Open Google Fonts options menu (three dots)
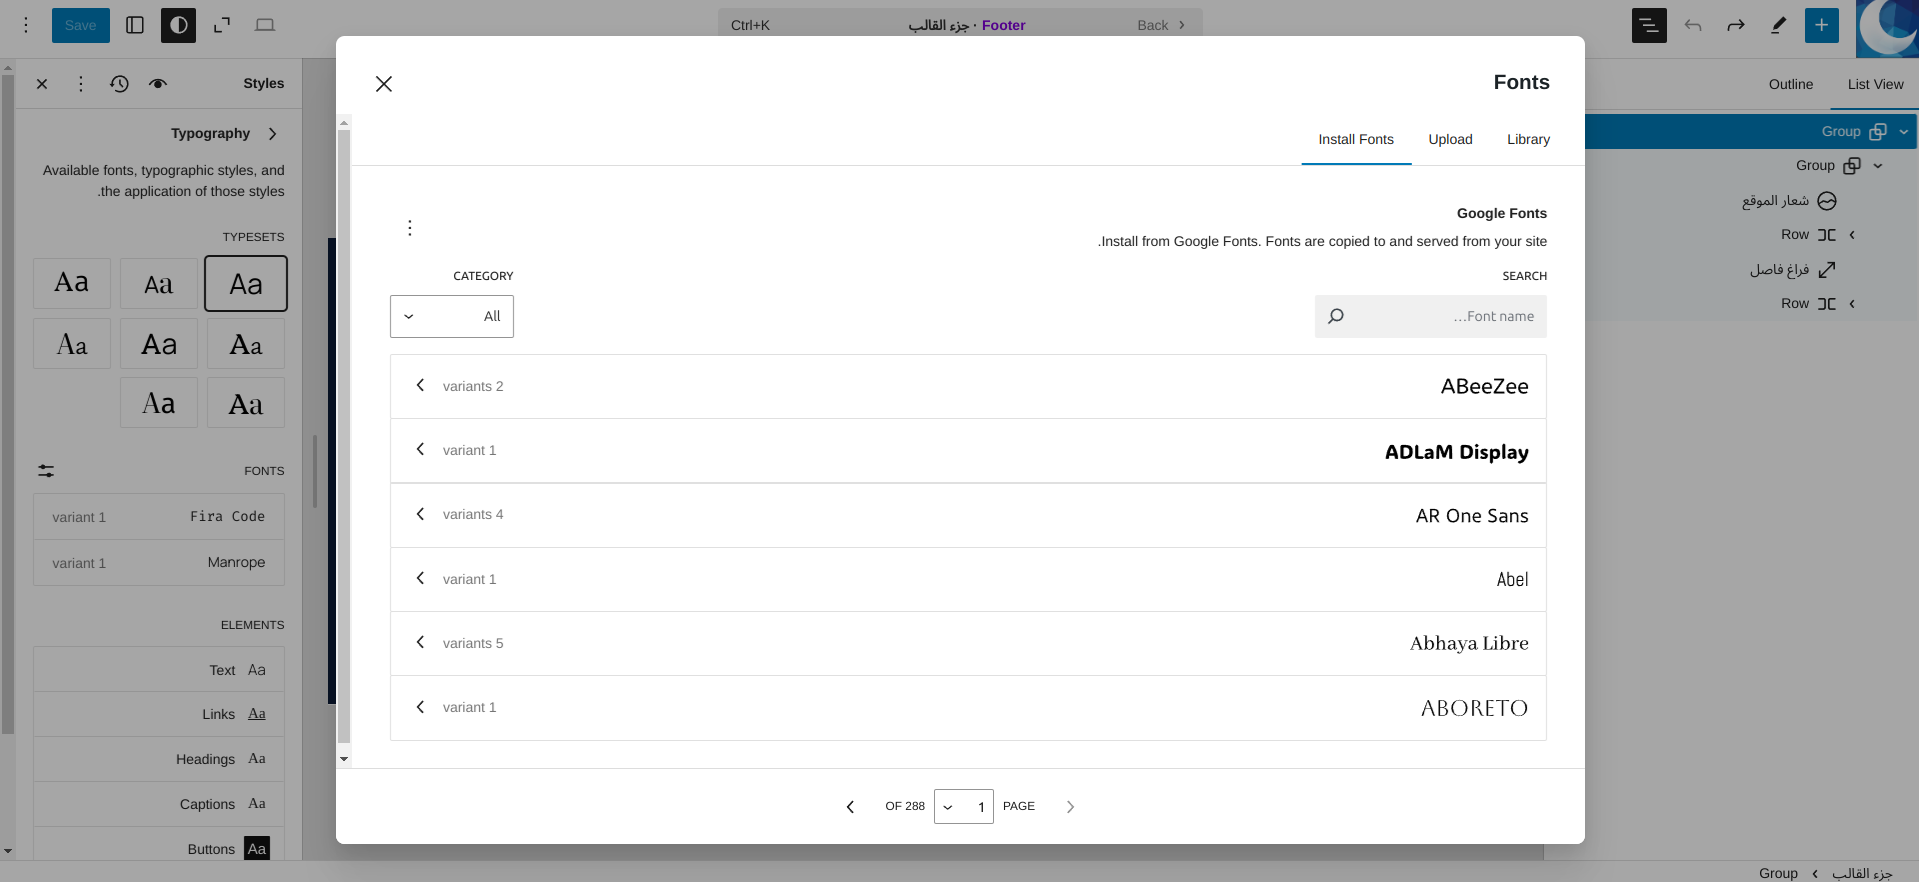The image size is (1919, 882). click(410, 228)
